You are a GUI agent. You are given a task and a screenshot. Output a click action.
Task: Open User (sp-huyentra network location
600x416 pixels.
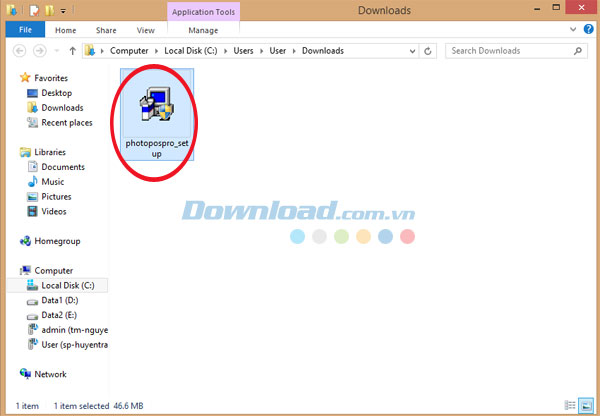75,345
